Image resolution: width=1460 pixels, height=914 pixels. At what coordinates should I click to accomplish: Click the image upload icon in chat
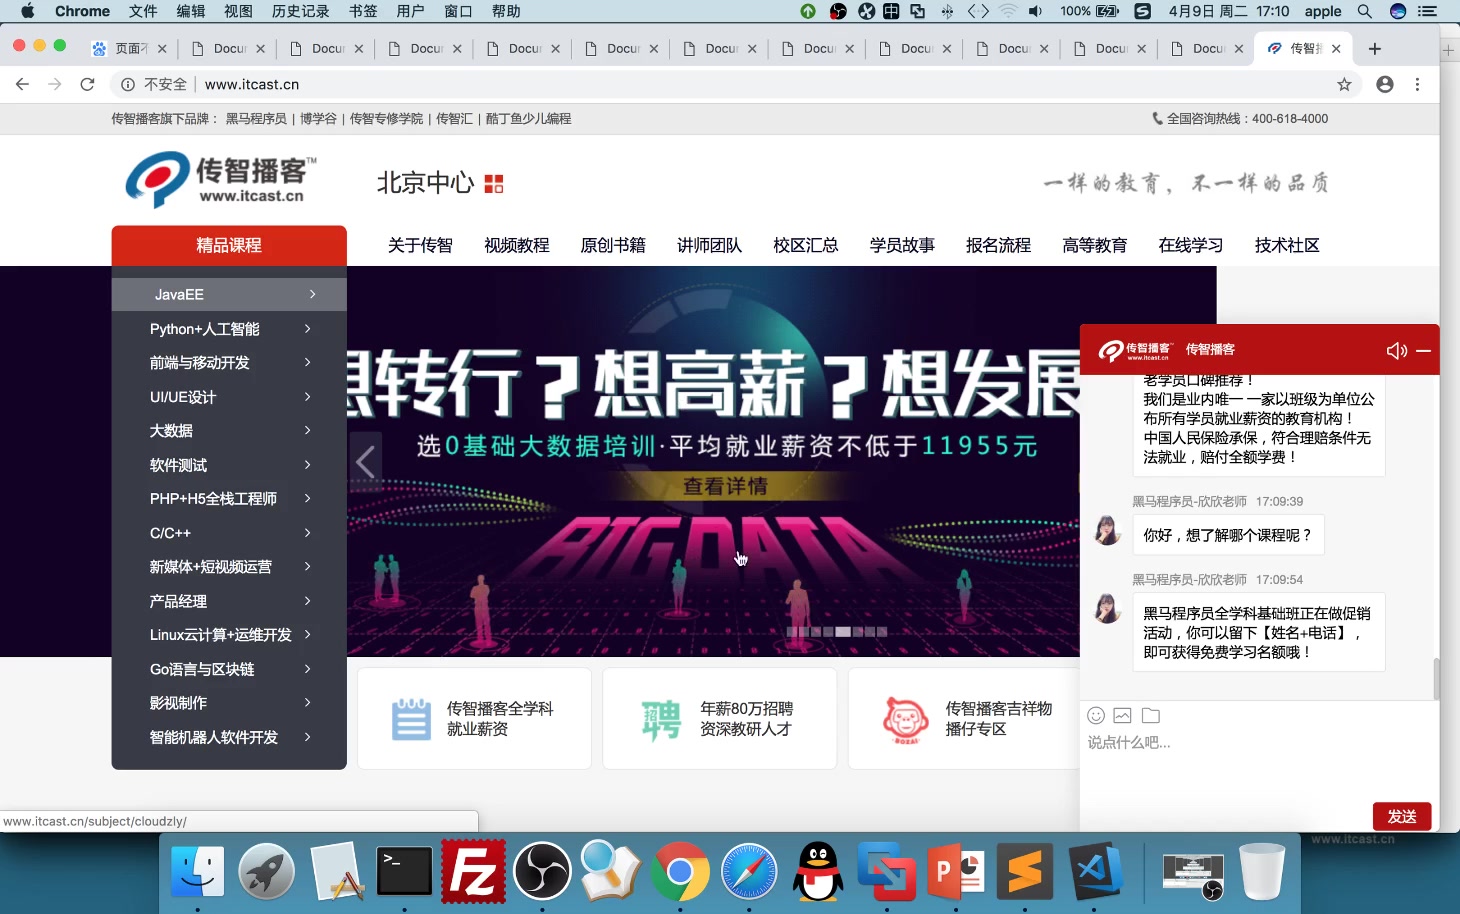(x=1123, y=715)
